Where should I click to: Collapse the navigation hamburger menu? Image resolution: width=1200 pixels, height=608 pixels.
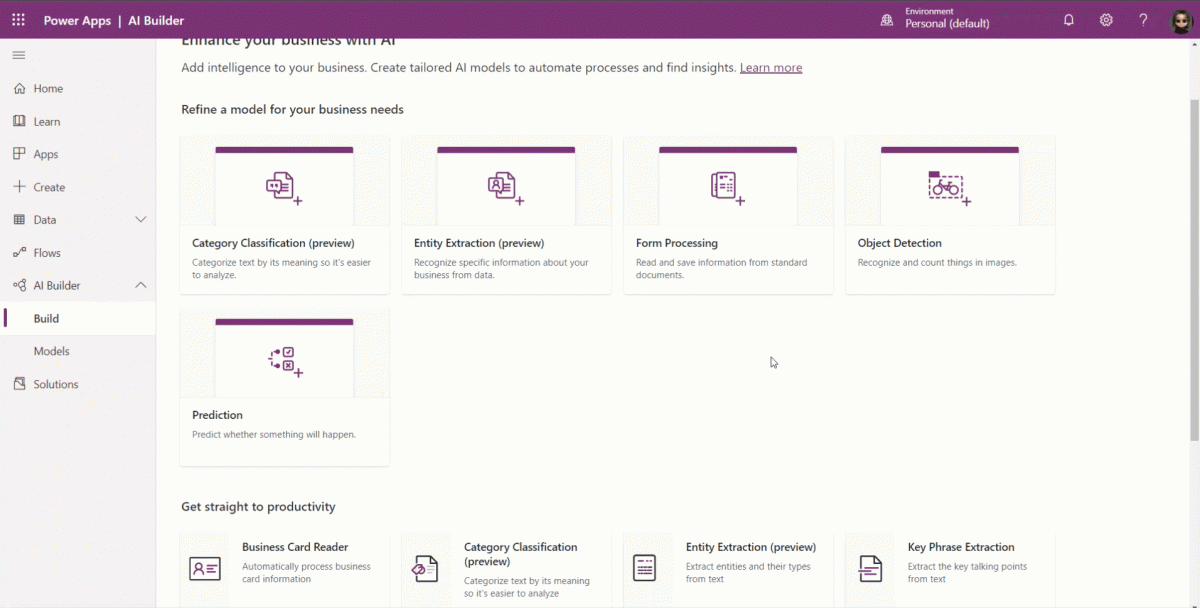[19, 55]
